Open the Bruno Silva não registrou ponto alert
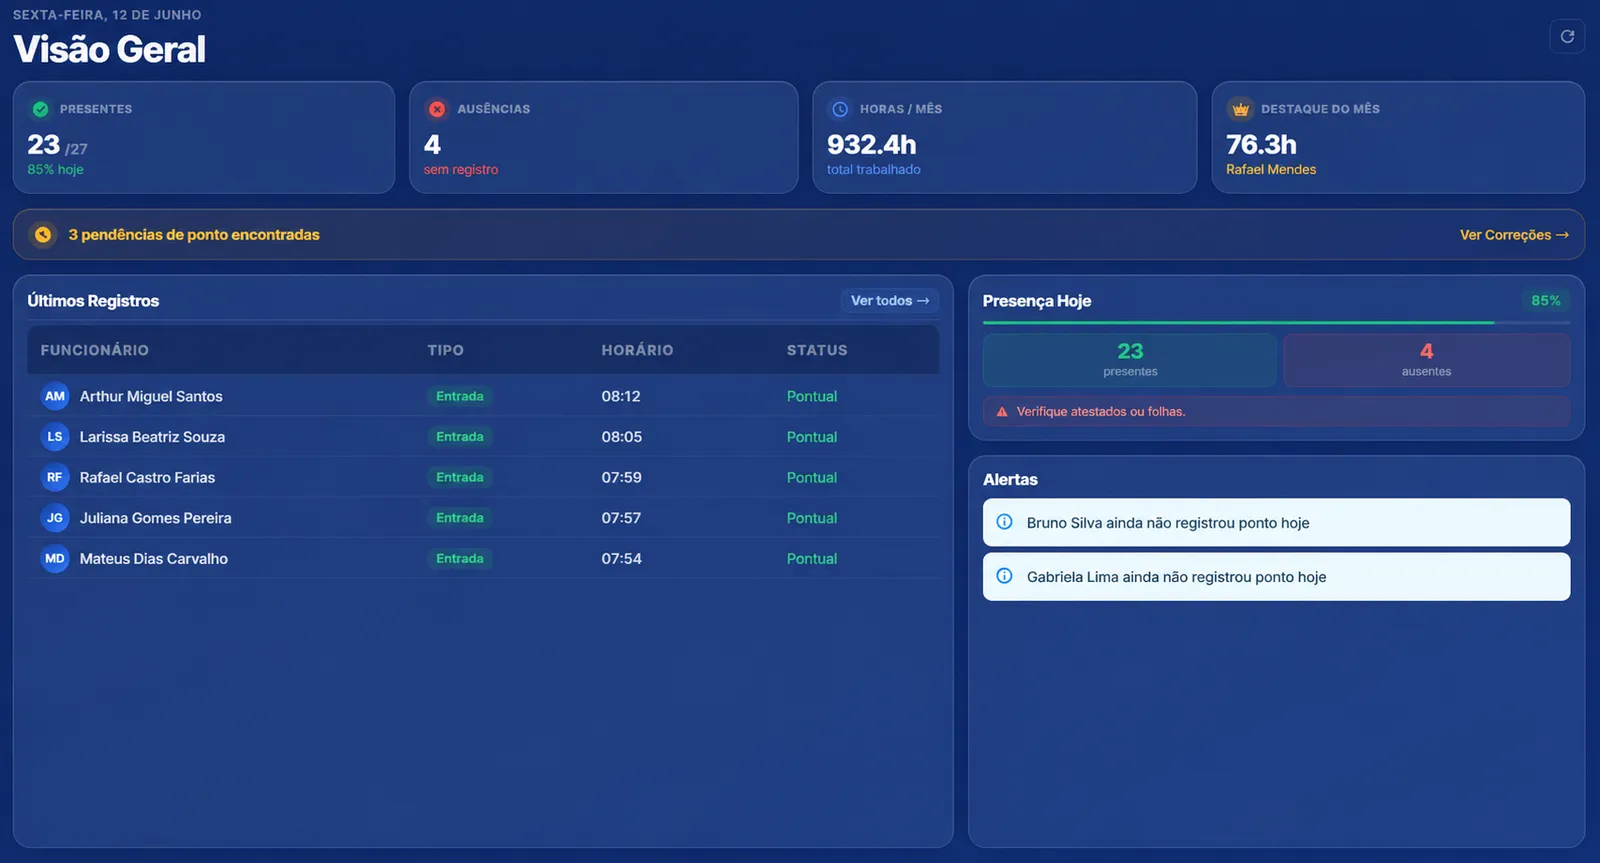1600x863 pixels. (x=1276, y=522)
